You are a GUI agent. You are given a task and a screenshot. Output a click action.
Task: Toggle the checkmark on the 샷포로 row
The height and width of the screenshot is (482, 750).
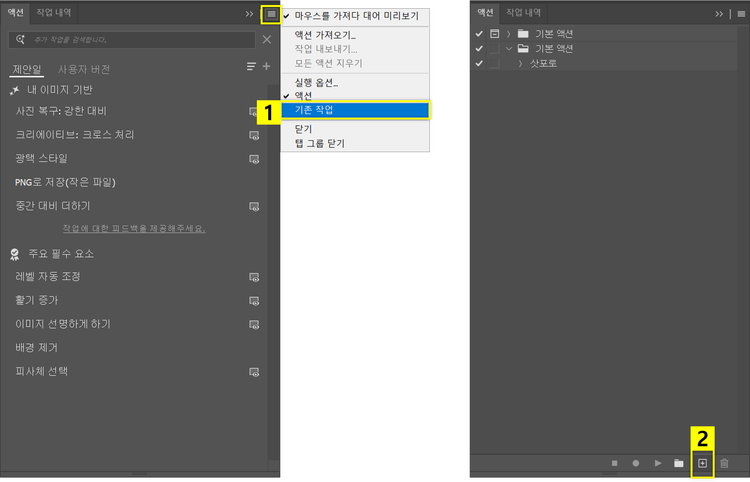click(x=479, y=63)
